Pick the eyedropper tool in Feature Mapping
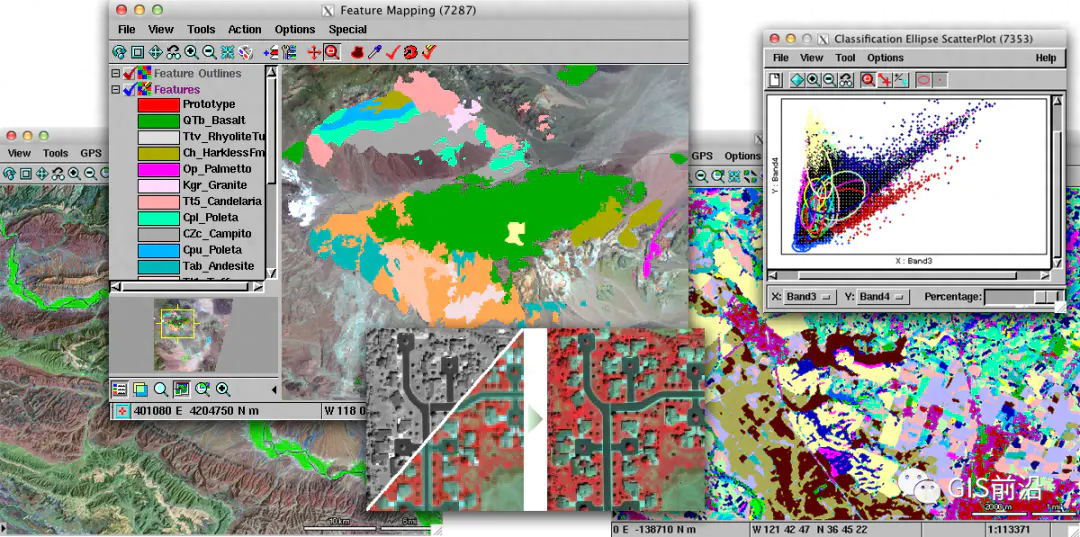 point(374,52)
